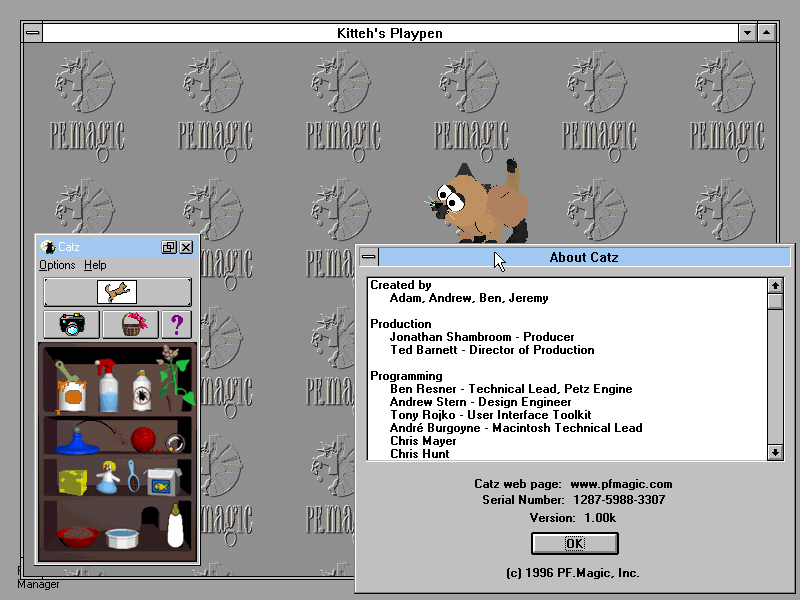Screen dimensions: 800x600
Task: Select the flea spray can
Action: click(143, 392)
